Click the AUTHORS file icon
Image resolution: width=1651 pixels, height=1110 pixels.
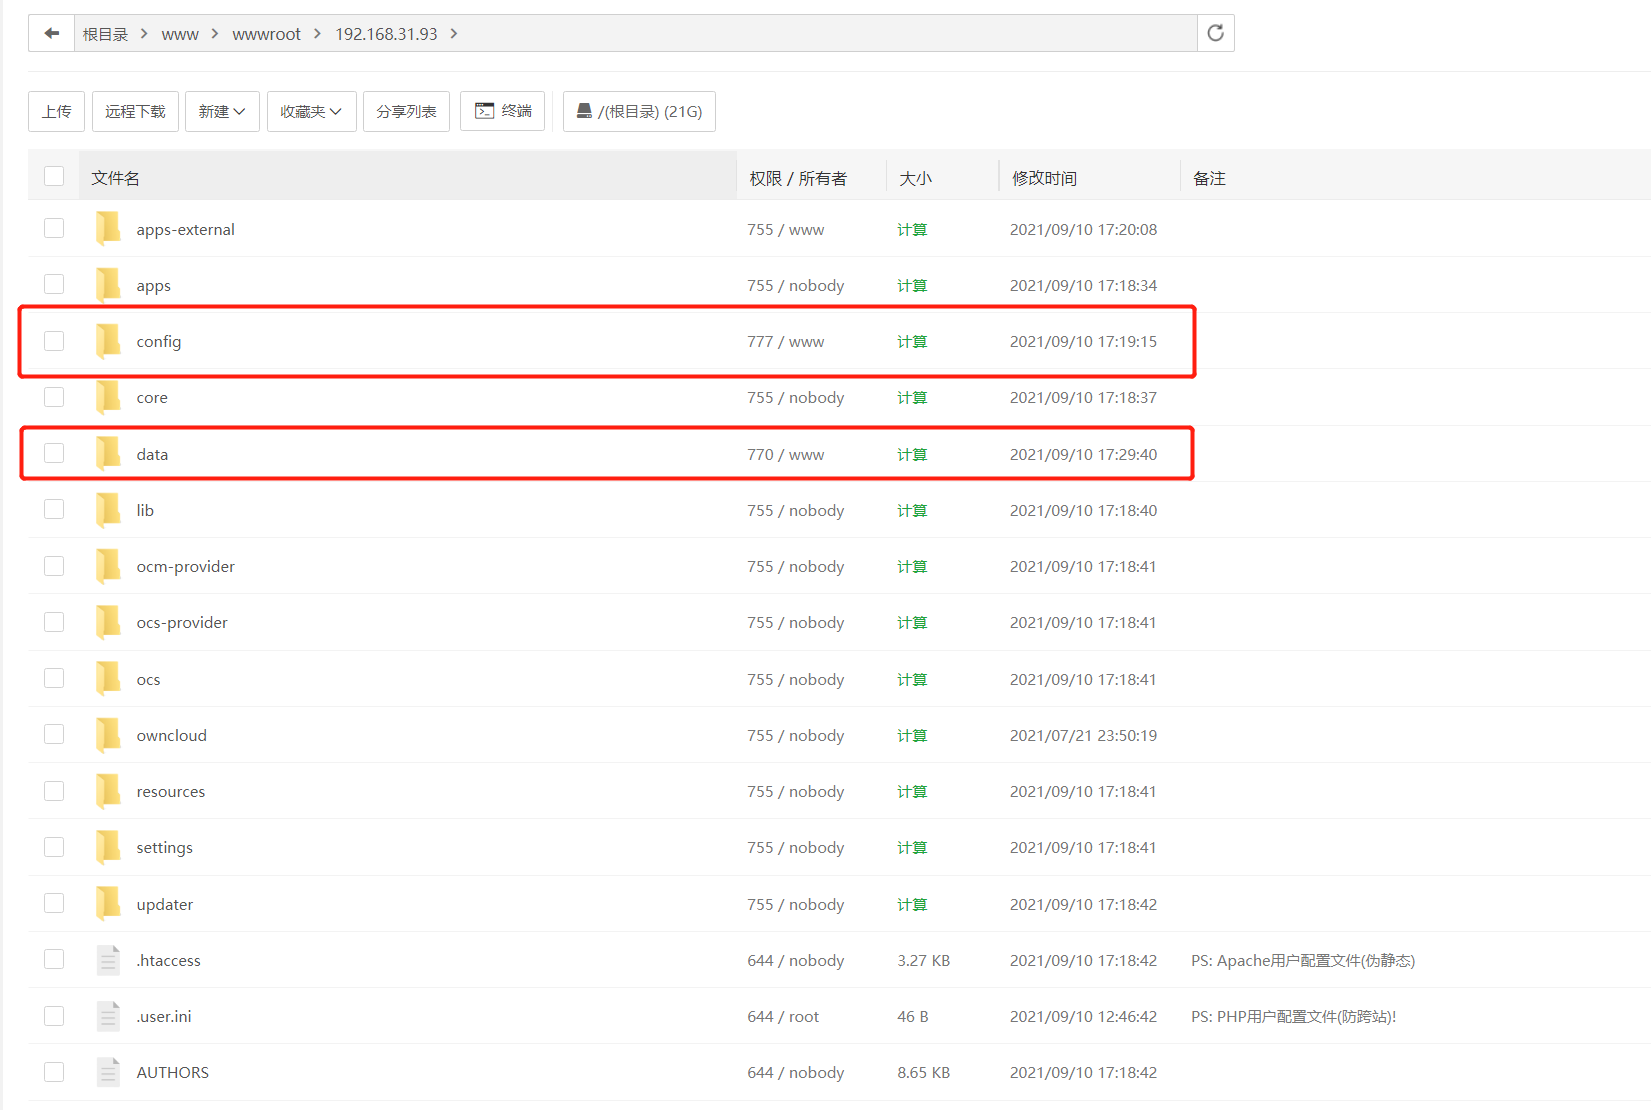click(108, 1072)
